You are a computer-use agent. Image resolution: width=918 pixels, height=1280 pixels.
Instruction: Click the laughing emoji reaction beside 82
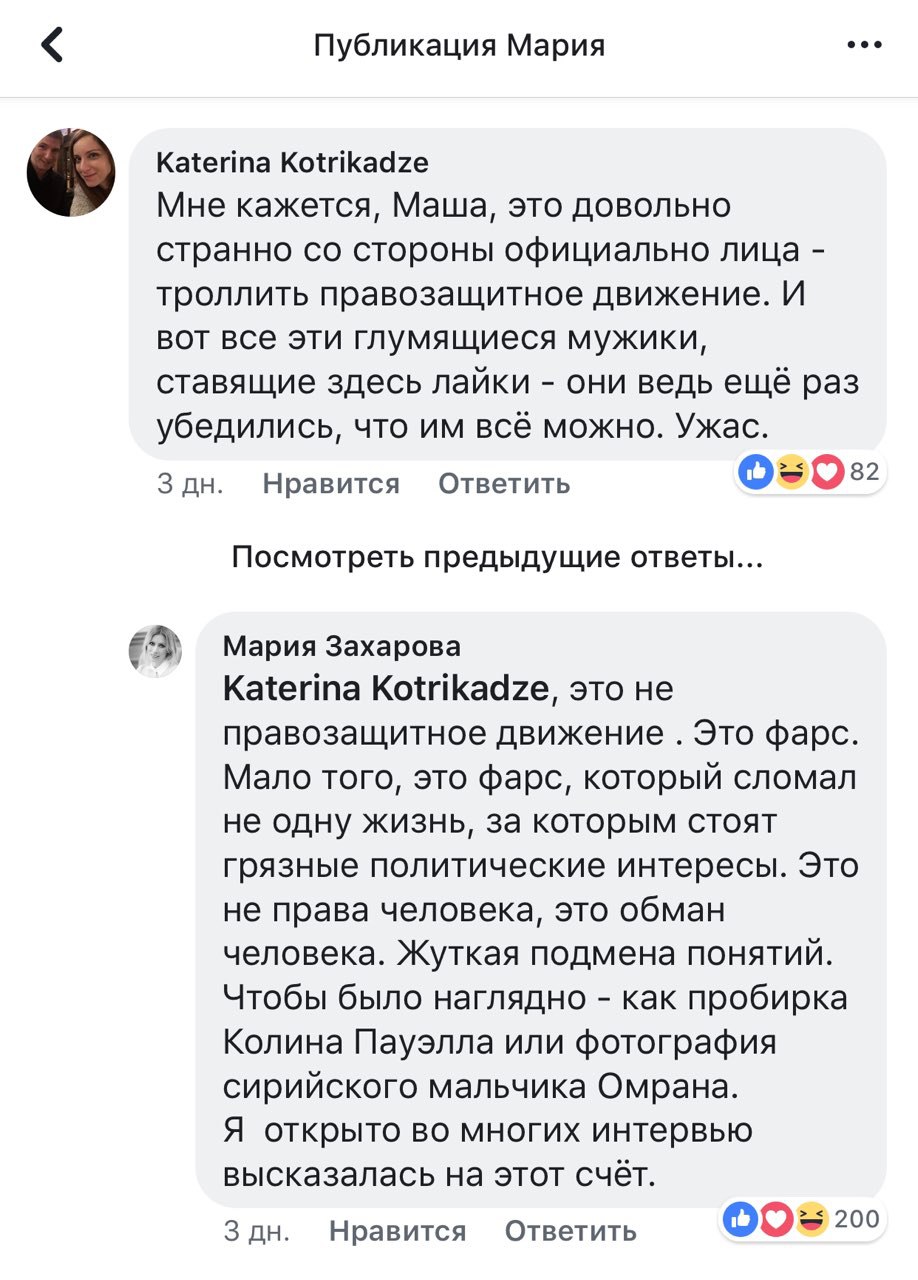(x=791, y=472)
